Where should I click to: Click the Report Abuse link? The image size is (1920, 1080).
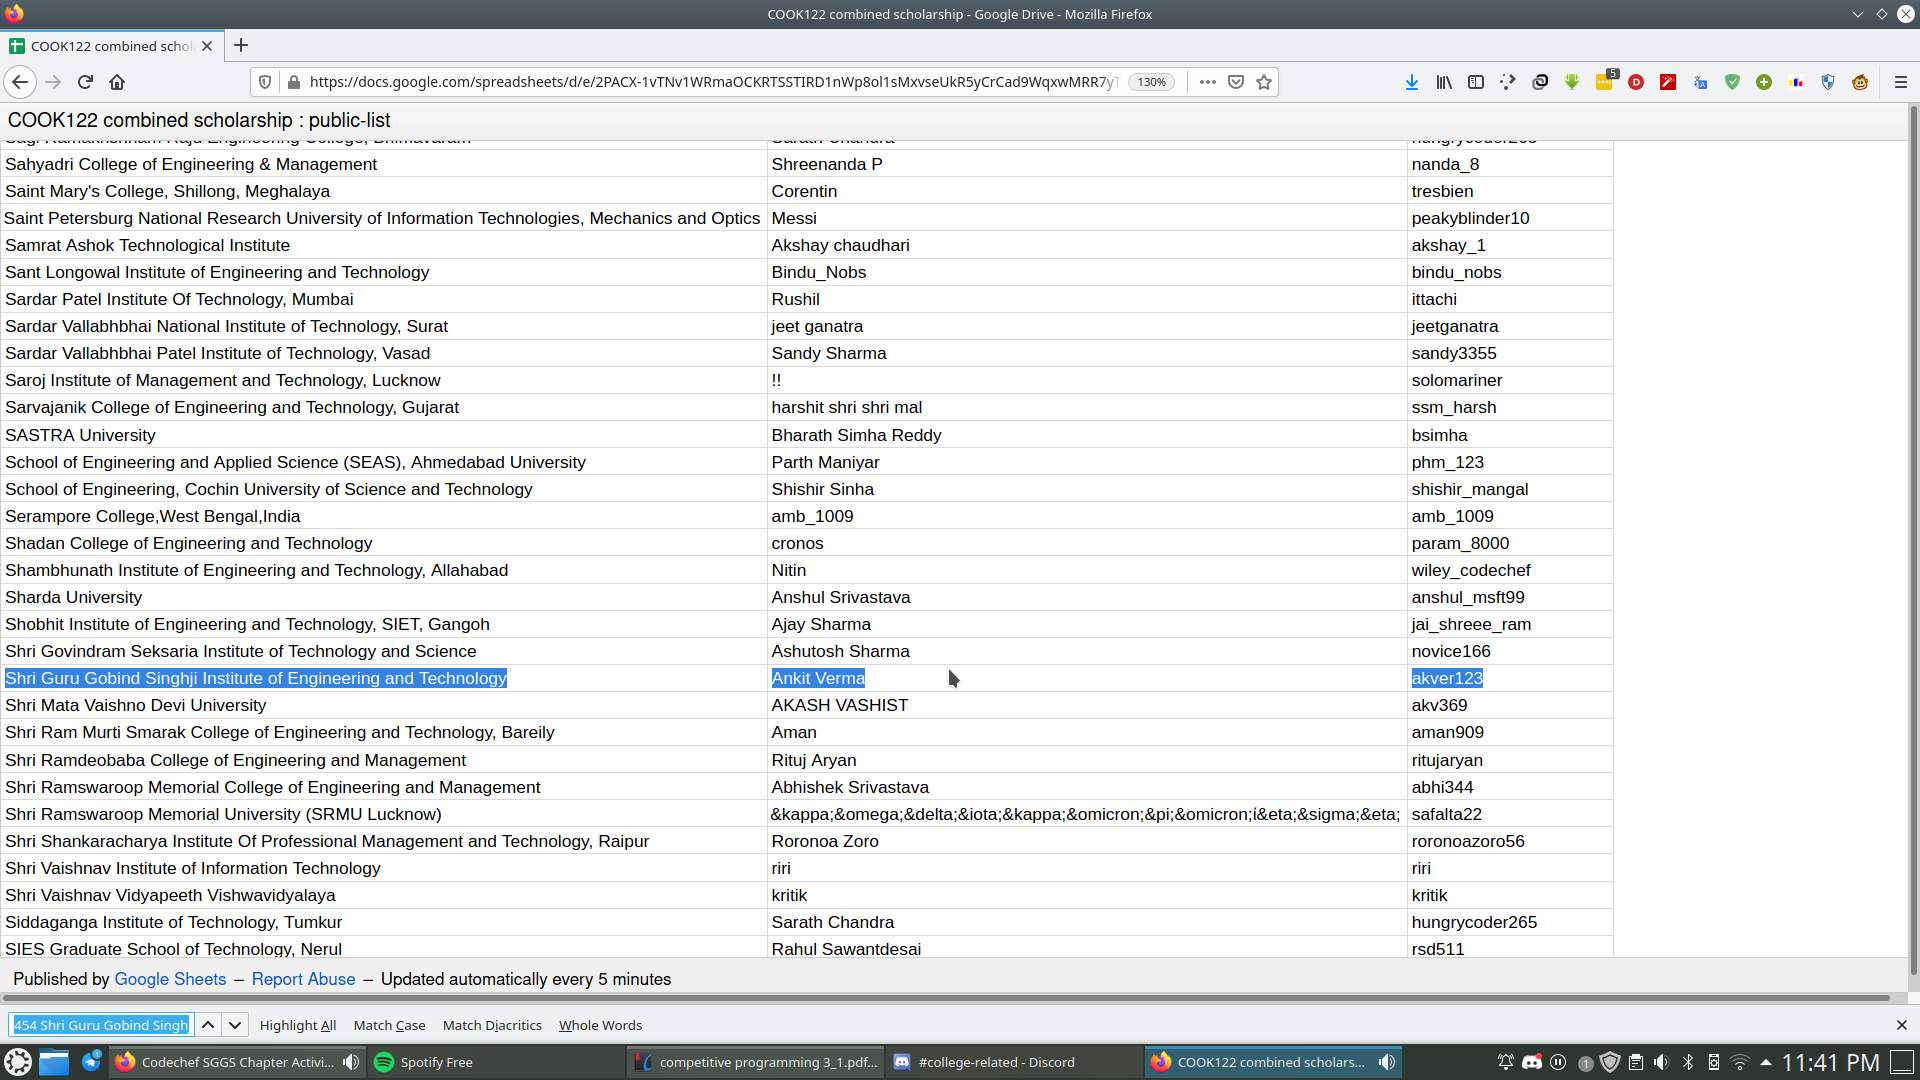303,979
